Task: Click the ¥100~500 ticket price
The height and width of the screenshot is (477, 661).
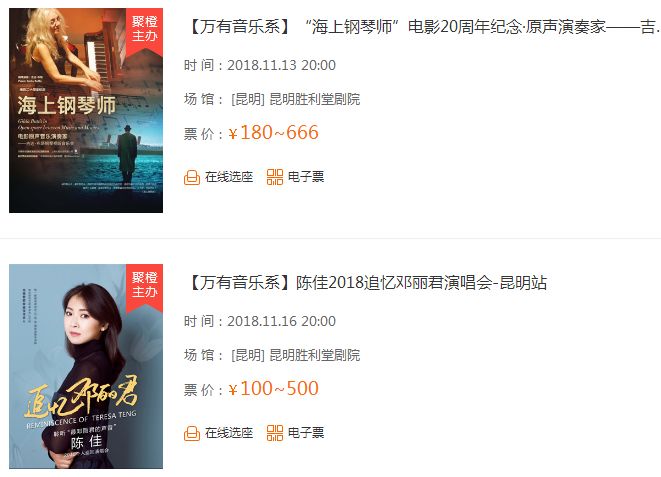Action: click(x=273, y=389)
